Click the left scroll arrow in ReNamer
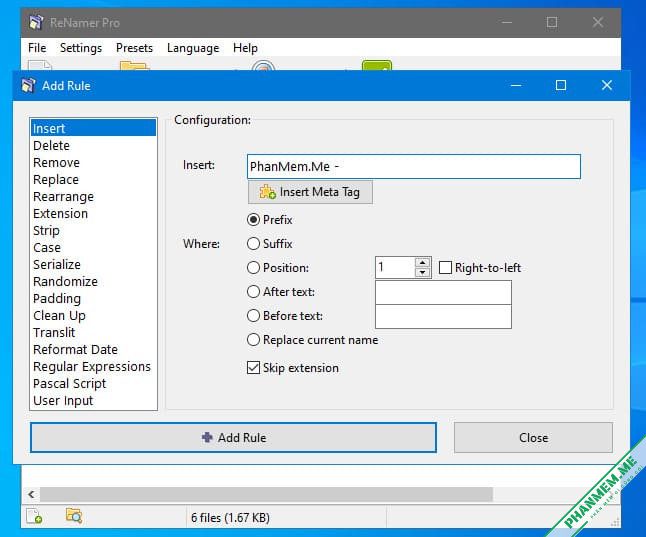 pyautogui.click(x=31, y=494)
